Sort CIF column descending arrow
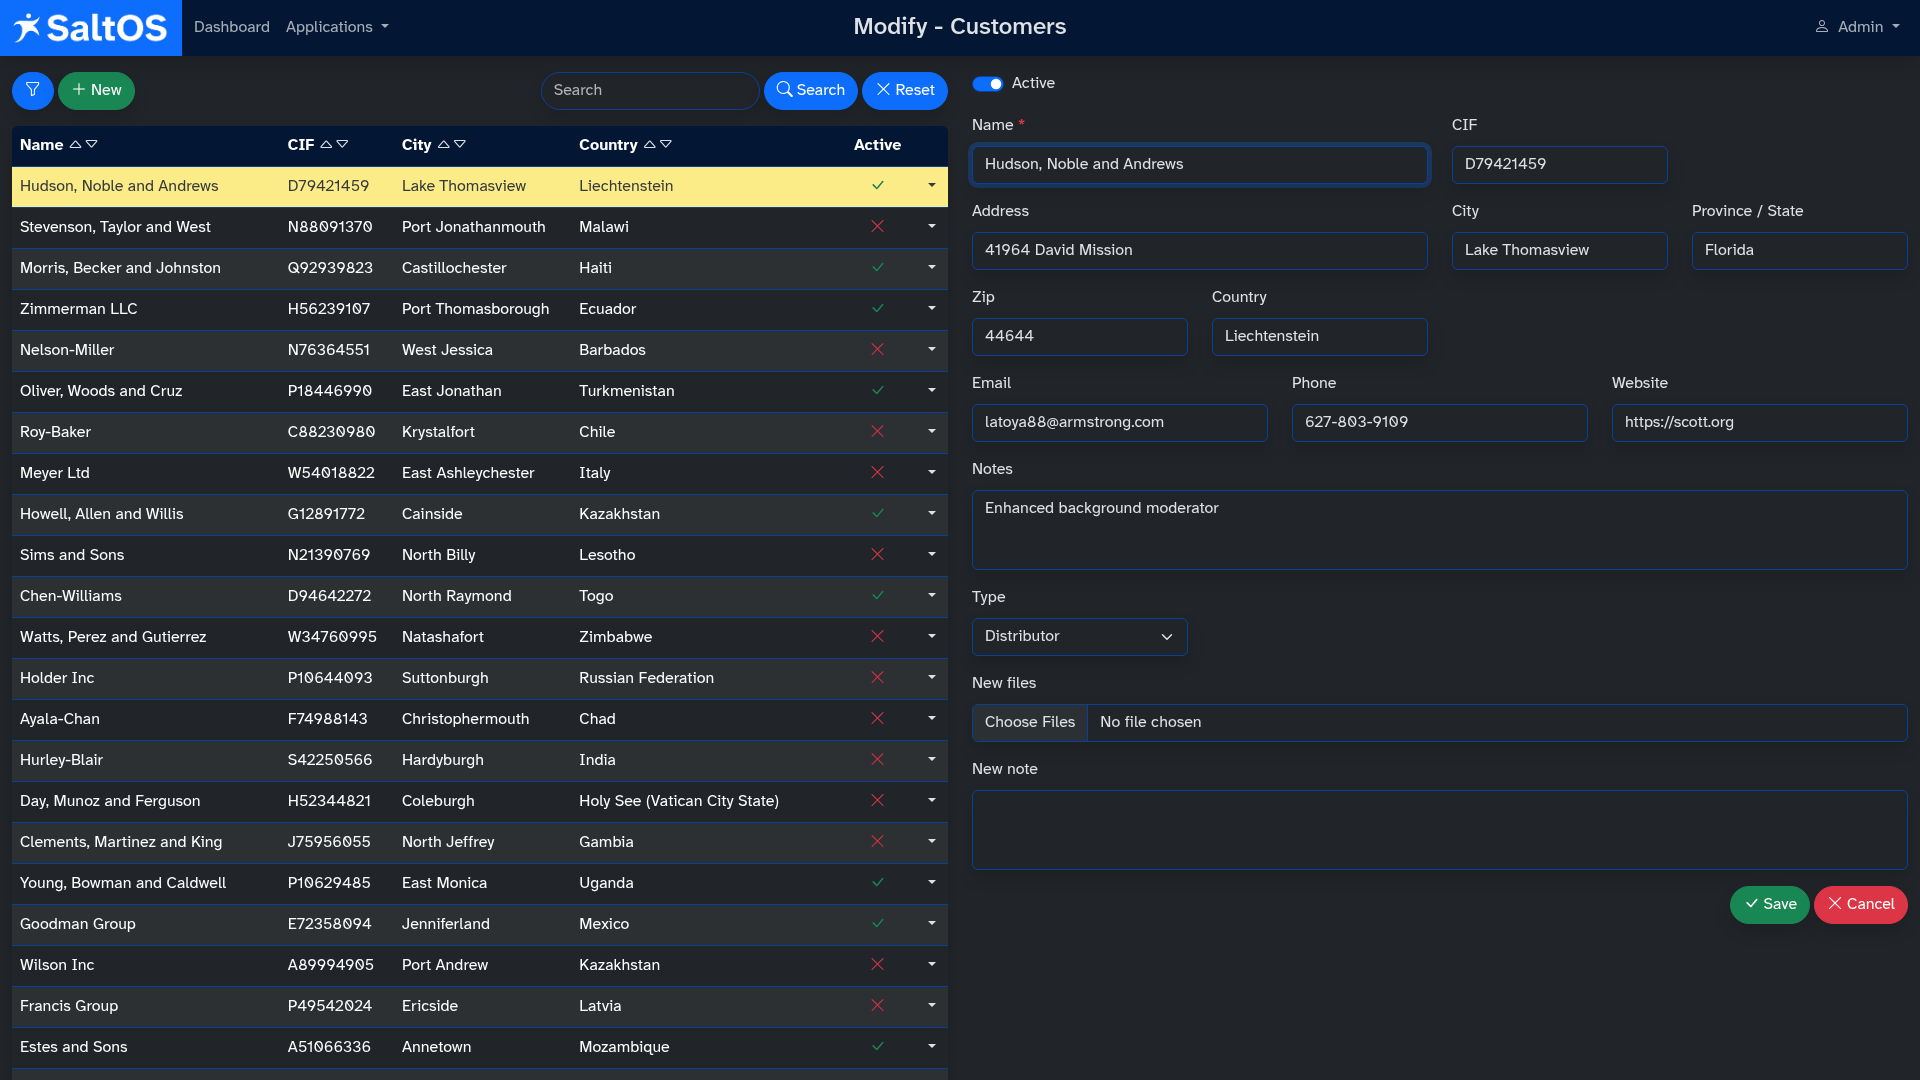This screenshot has width=1920, height=1080. [343, 145]
